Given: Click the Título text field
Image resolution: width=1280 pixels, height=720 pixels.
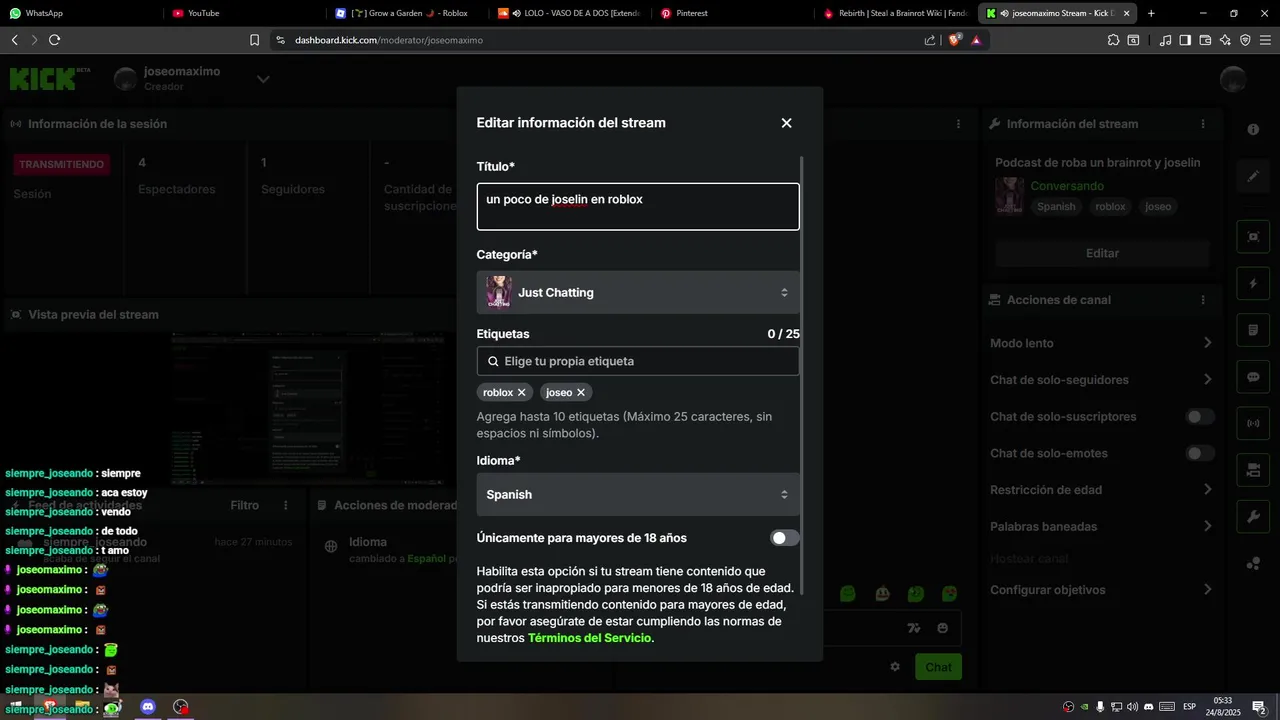Looking at the screenshot, I should [x=638, y=206].
